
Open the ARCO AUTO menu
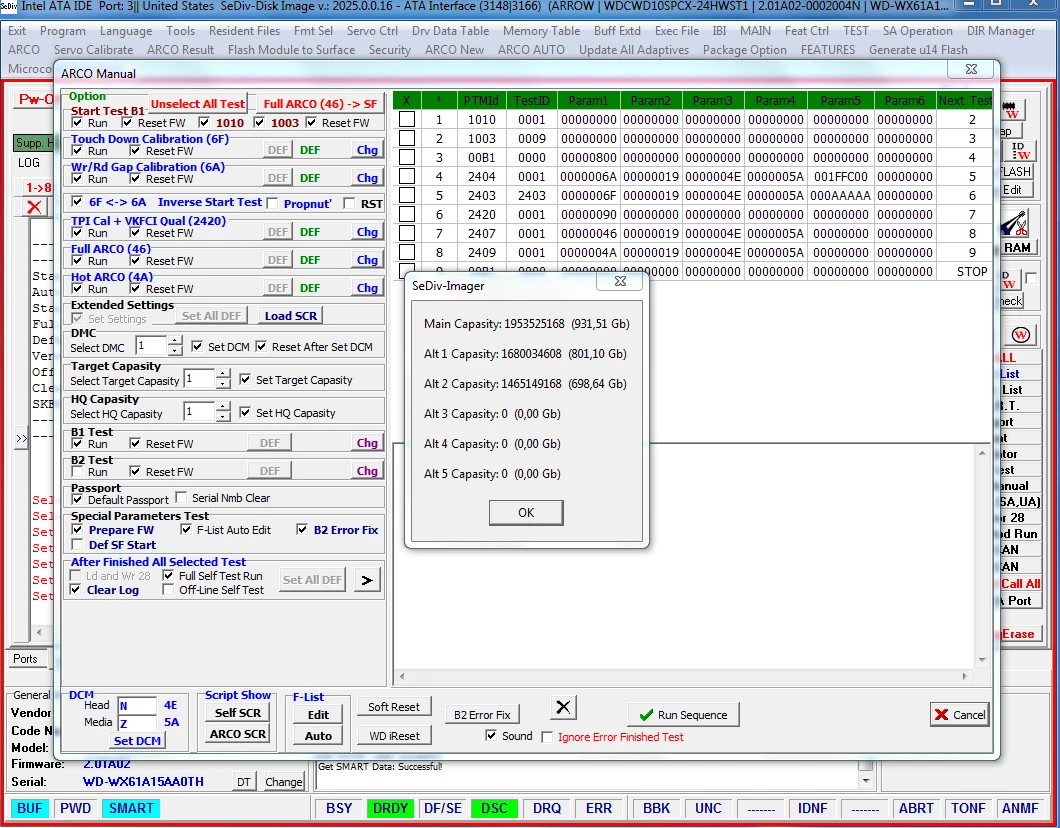pyautogui.click(x=531, y=49)
